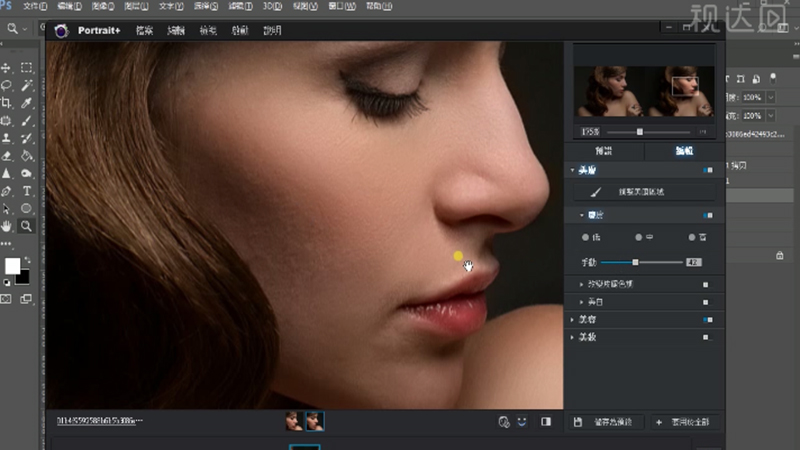Reset default foreground and background colors
The height and width of the screenshot is (450, 800).
tap(7, 282)
